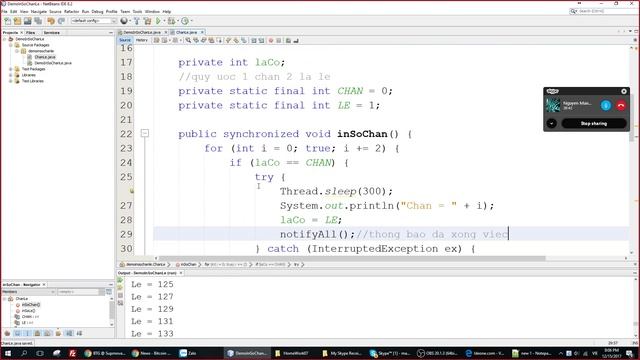Viewport: 640px width, 360px height.
Task: Click the Stop sharing button
Action: 594,123
